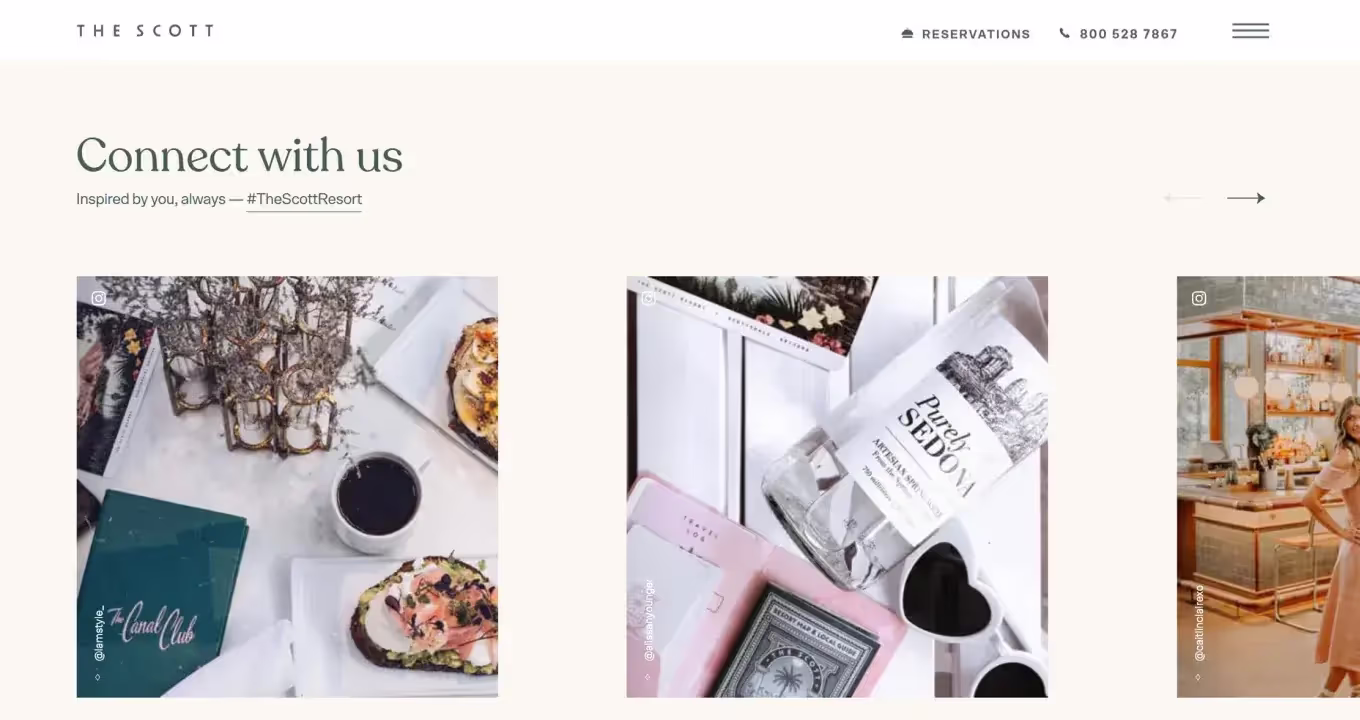Click diamond marker below @iamstyle_ username
This screenshot has width=1360, height=720.
click(98, 677)
